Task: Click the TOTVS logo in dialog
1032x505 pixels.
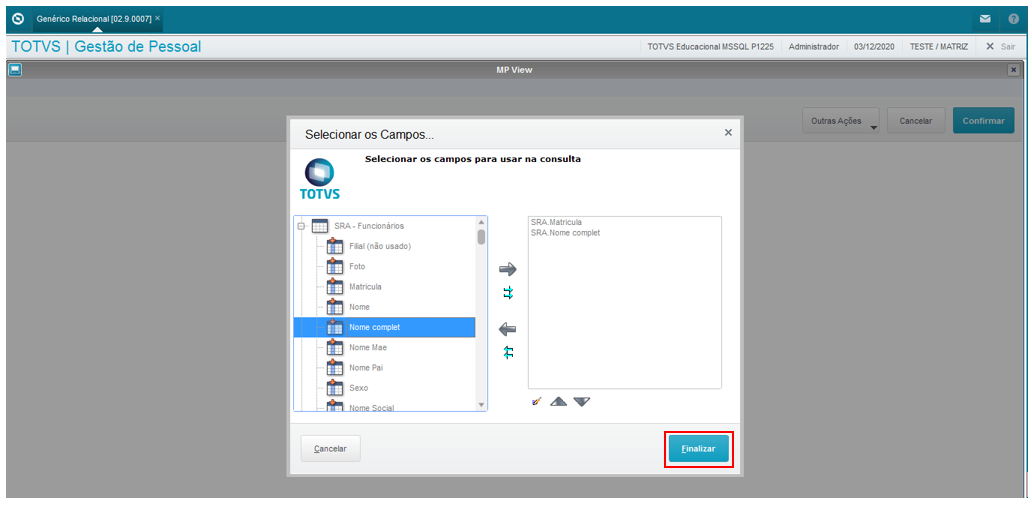Action: click(320, 179)
